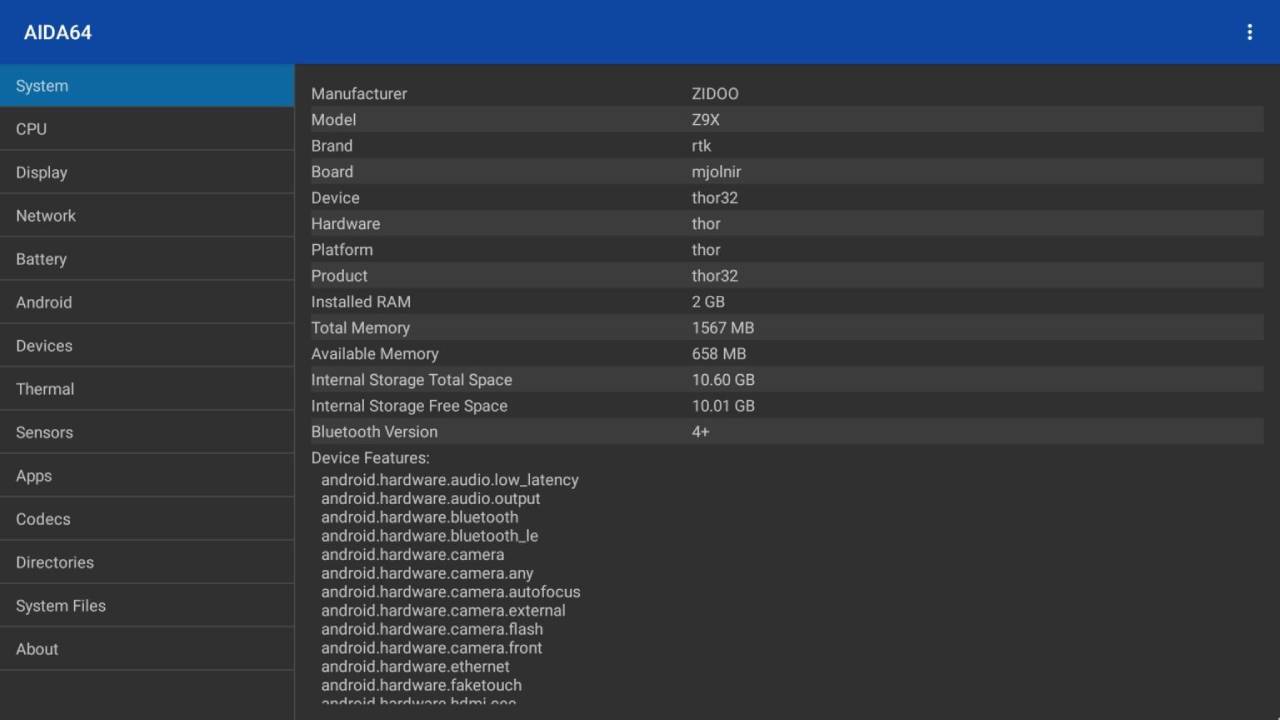Open the CPU section

pos(147,129)
